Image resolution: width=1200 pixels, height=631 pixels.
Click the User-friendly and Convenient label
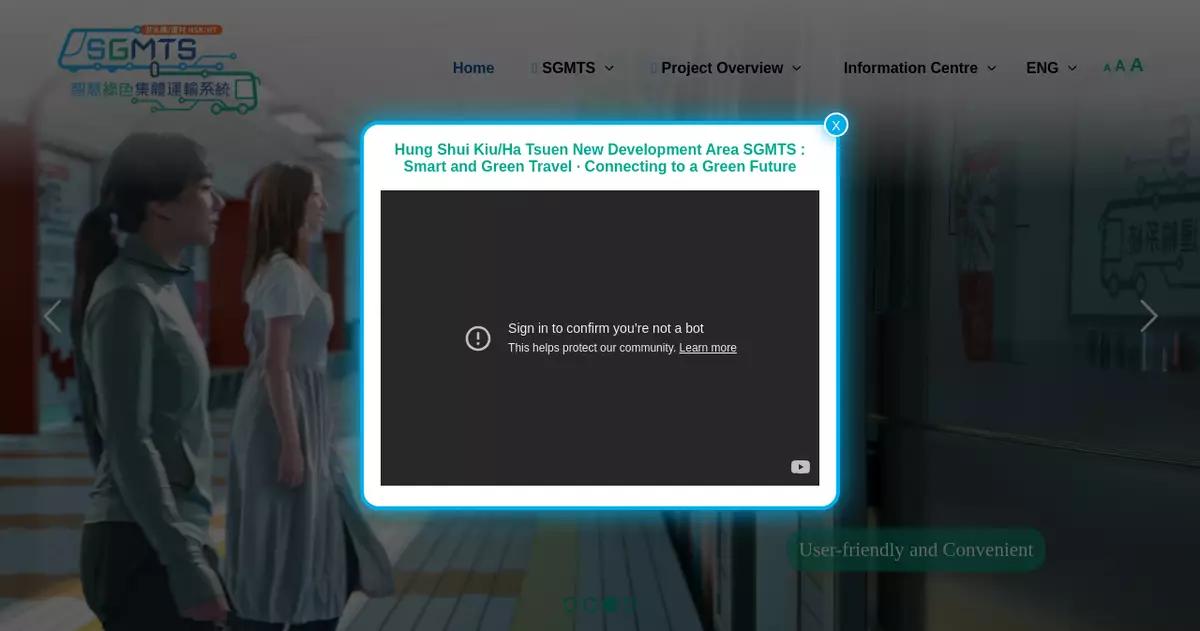(915, 550)
